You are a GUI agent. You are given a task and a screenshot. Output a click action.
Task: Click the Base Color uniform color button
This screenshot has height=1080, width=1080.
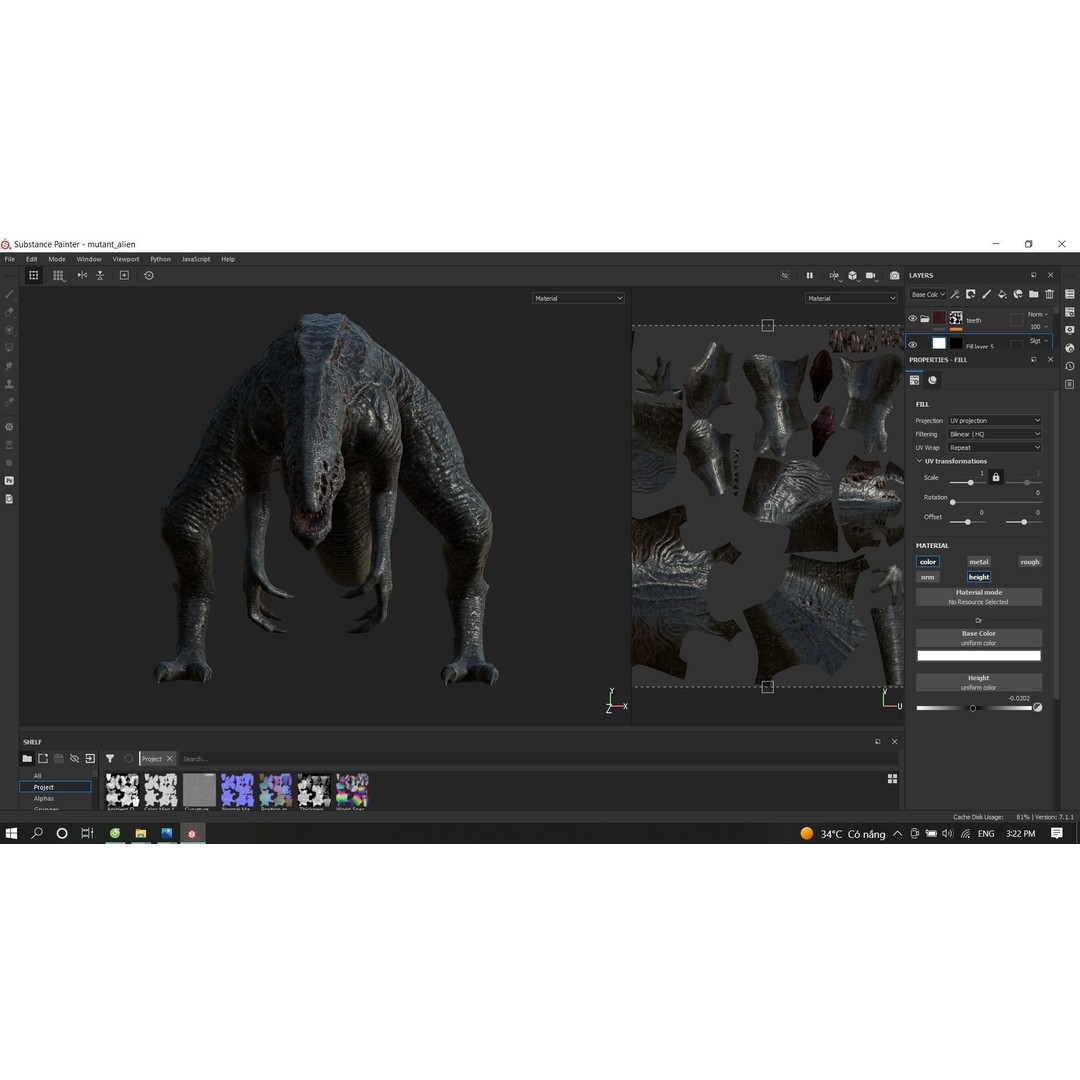pyautogui.click(x=979, y=638)
